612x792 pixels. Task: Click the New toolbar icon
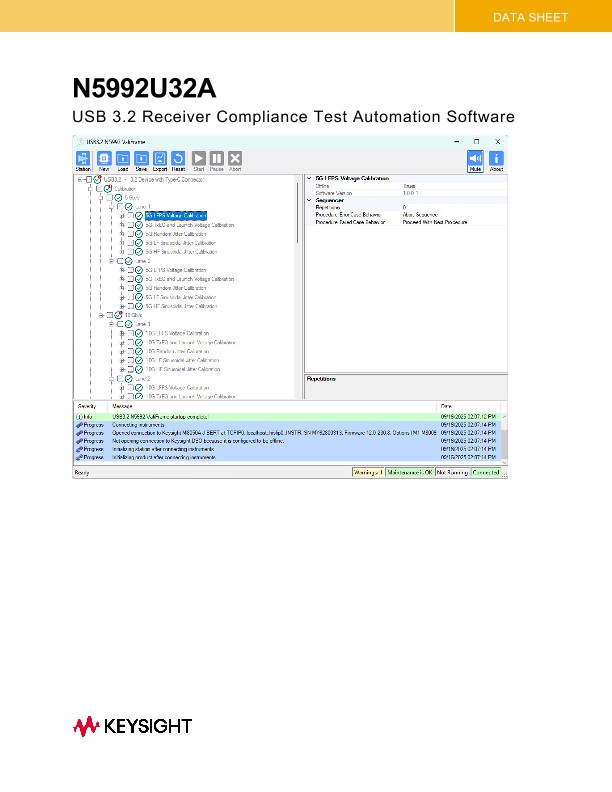click(104, 161)
